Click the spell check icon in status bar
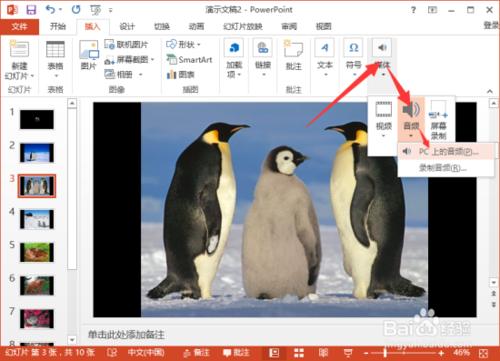The width and height of the screenshot is (500, 361). [112, 353]
